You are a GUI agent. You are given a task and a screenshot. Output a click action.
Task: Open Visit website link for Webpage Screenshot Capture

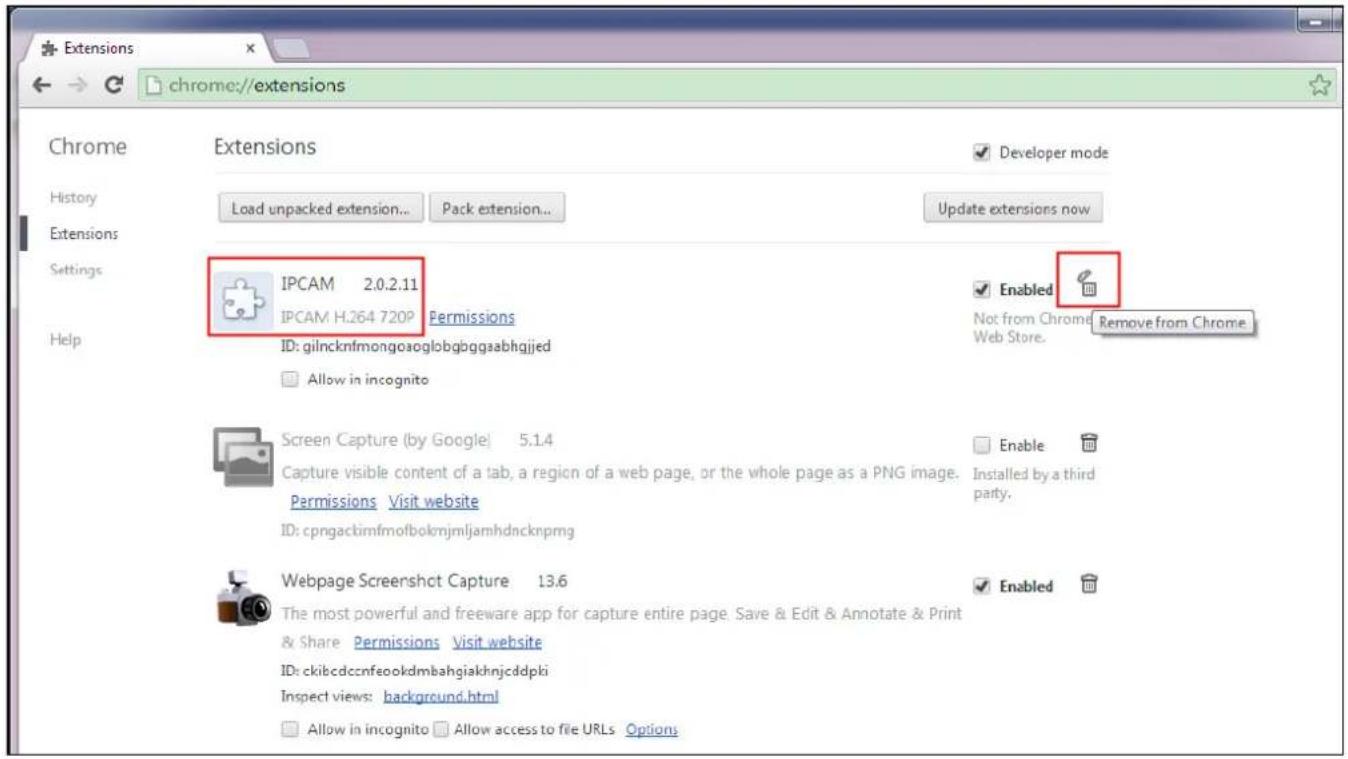[497, 642]
